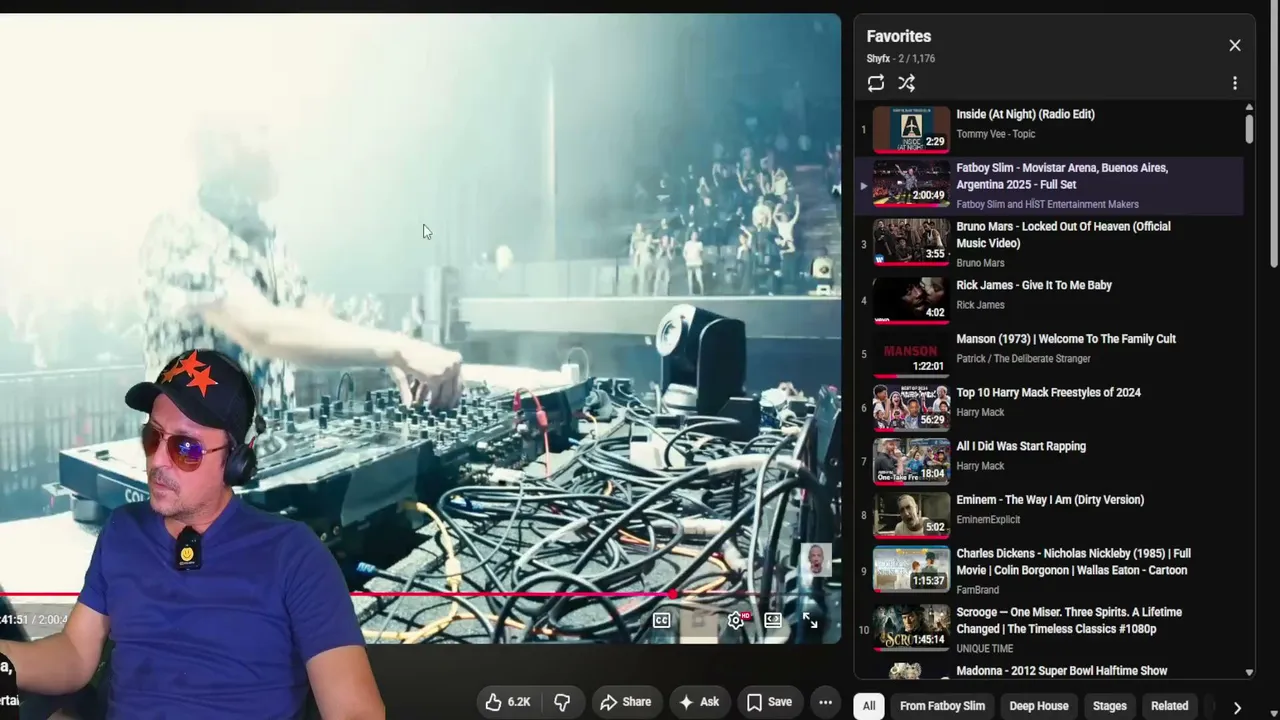Click title 'Fatboy Slim - Movistar Arena, Buenos Aires'
This screenshot has height=720, width=1280.
[x=1062, y=176]
